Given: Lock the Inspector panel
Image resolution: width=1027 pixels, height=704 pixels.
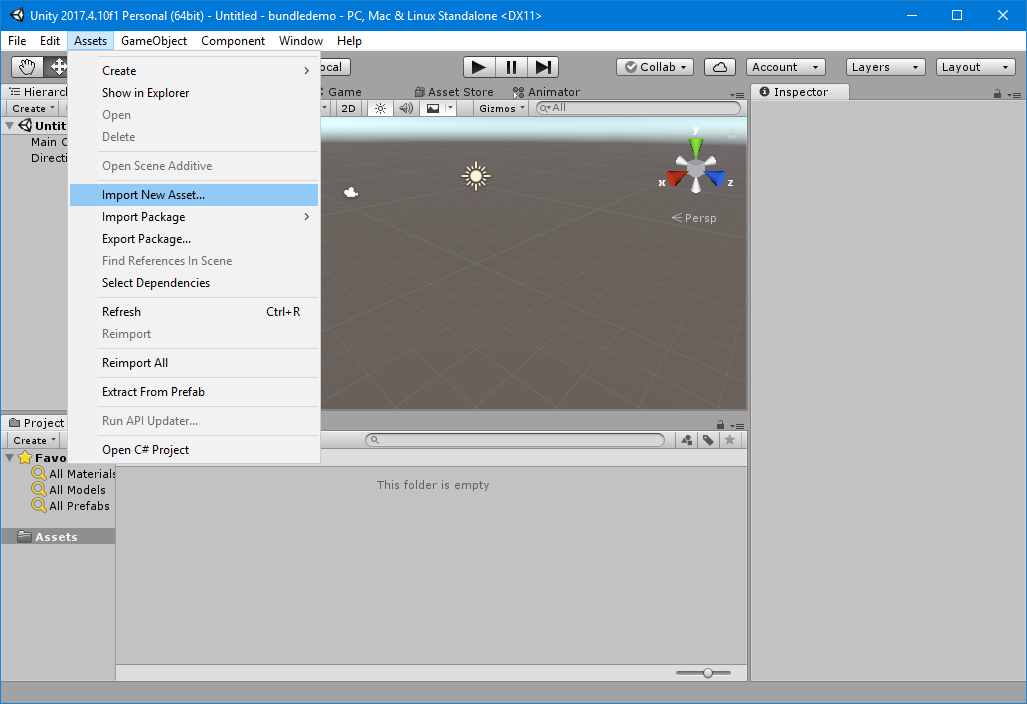Looking at the screenshot, I should pos(997,94).
